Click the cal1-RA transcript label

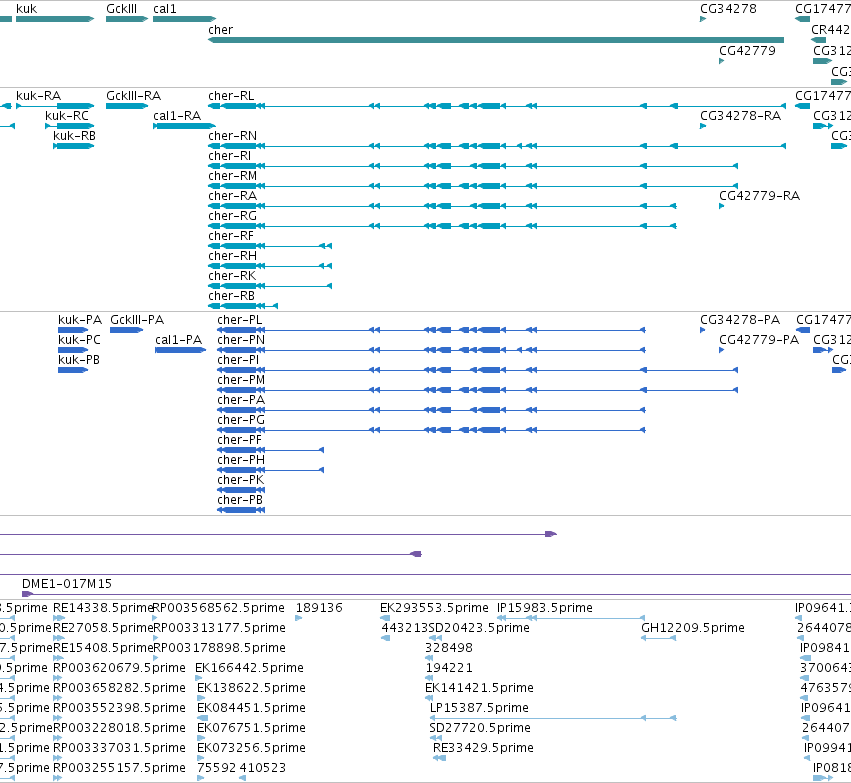tap(177, 116)
